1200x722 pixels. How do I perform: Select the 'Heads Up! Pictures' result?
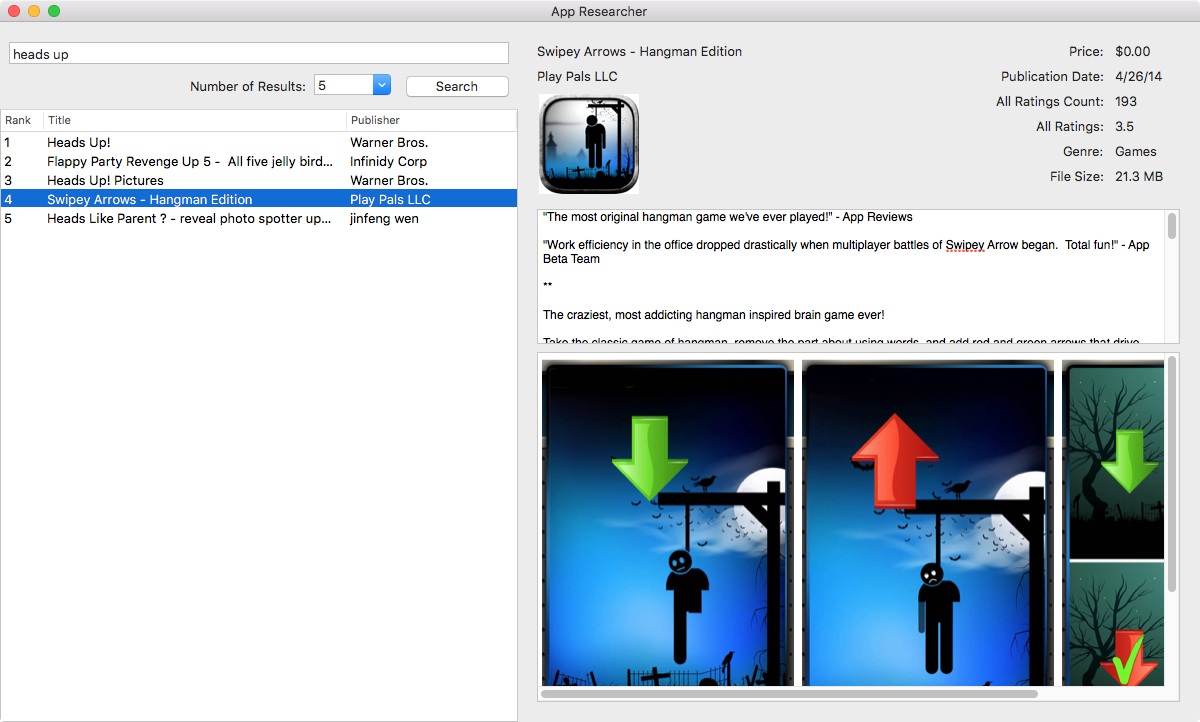pos(190,181)
